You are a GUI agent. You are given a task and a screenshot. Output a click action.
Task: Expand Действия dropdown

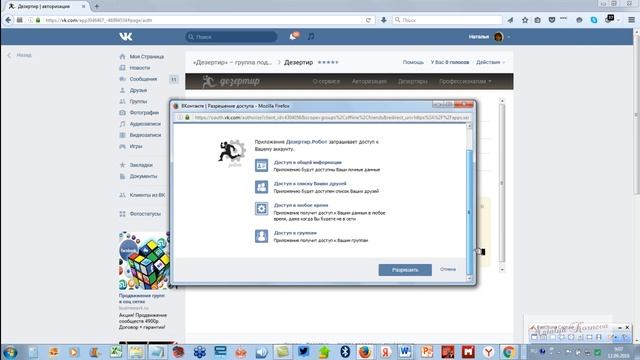[491, 62]
